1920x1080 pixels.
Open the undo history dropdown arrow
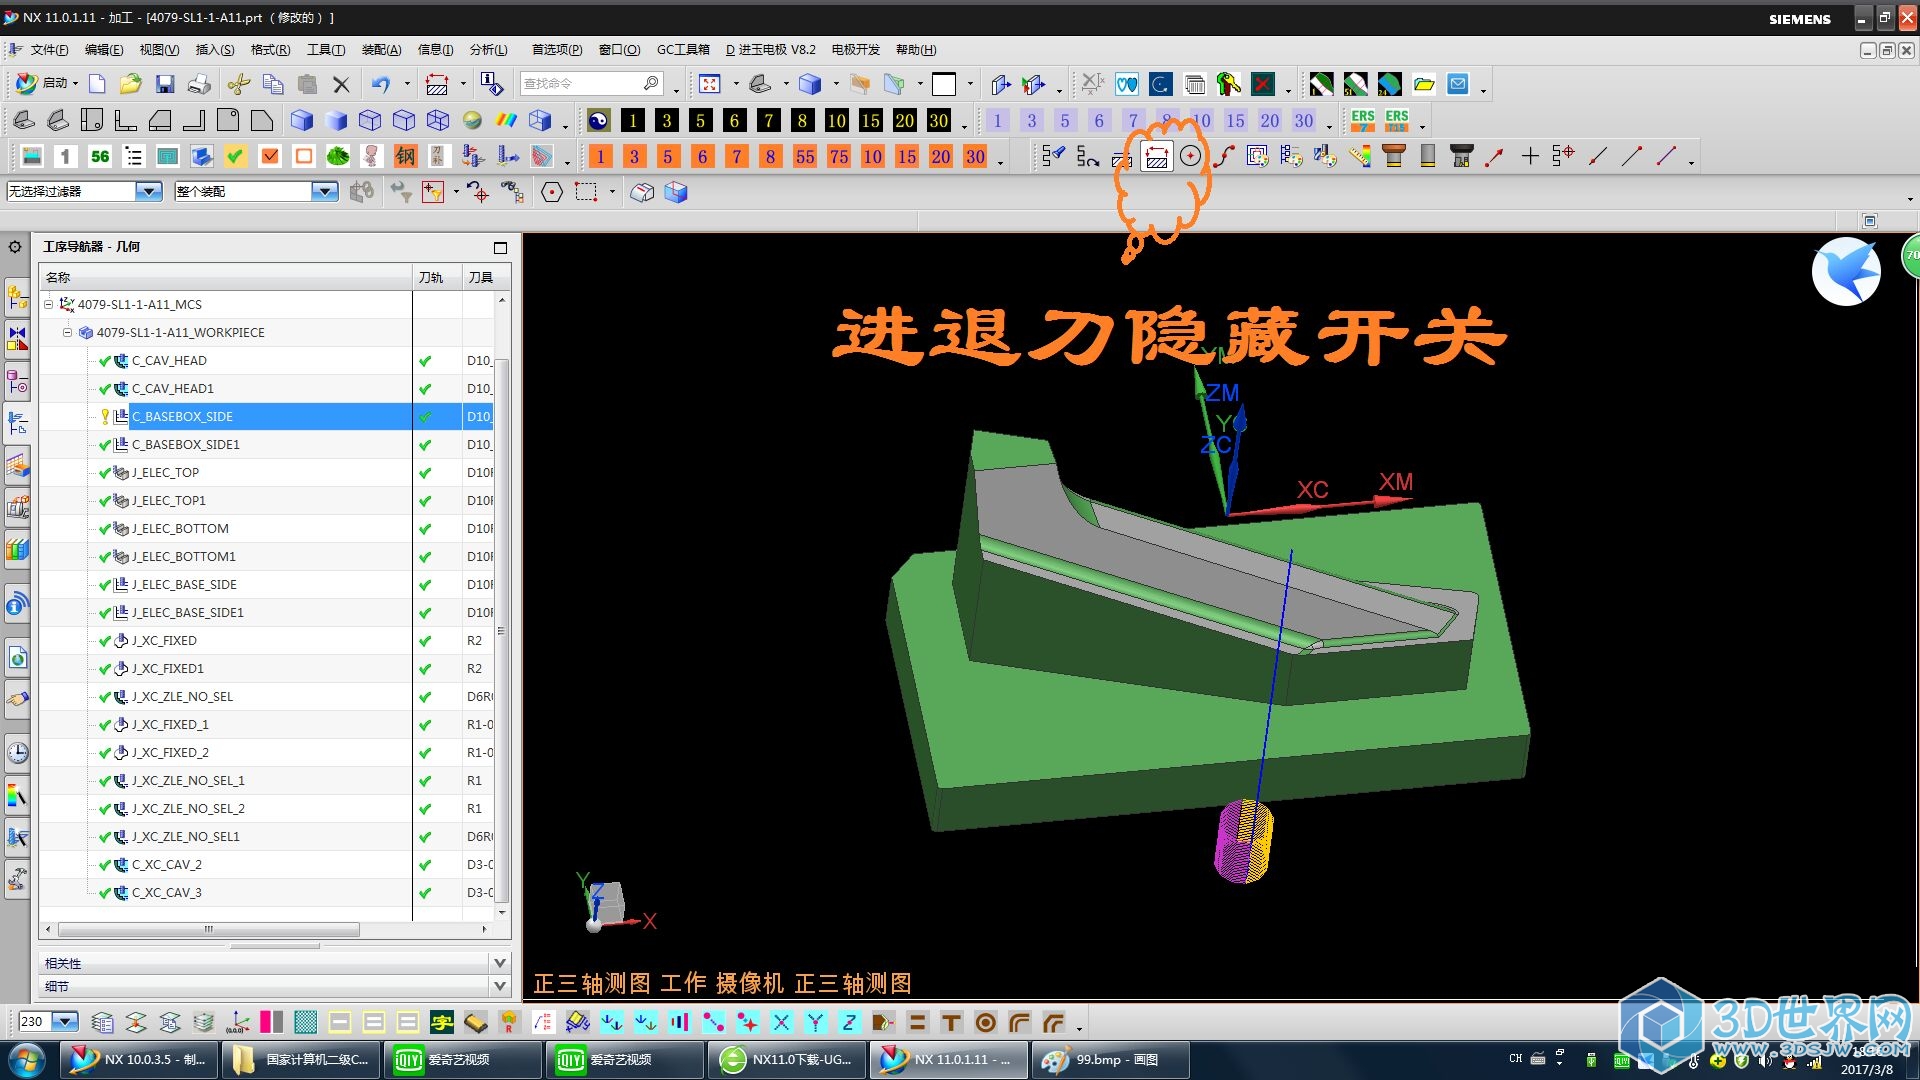(x=407, y=84)
